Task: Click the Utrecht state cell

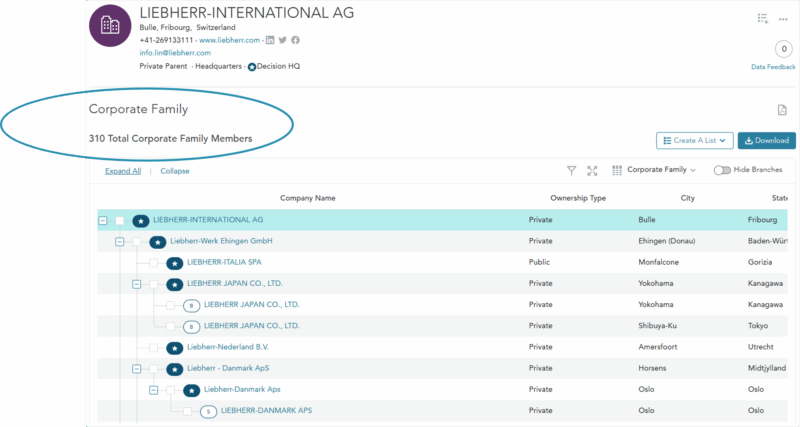Action: 761,347
